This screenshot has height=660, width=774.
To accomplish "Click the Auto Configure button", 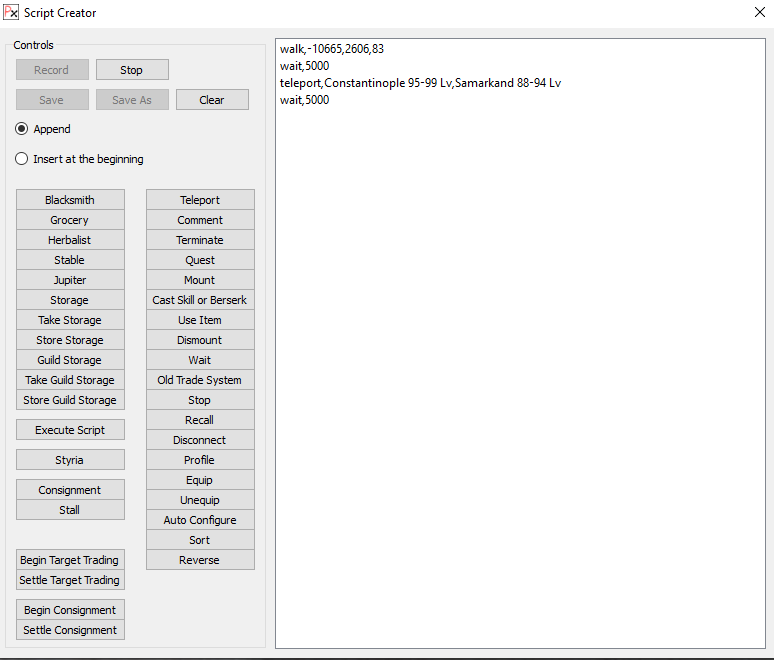I will (x=200, y=520).
